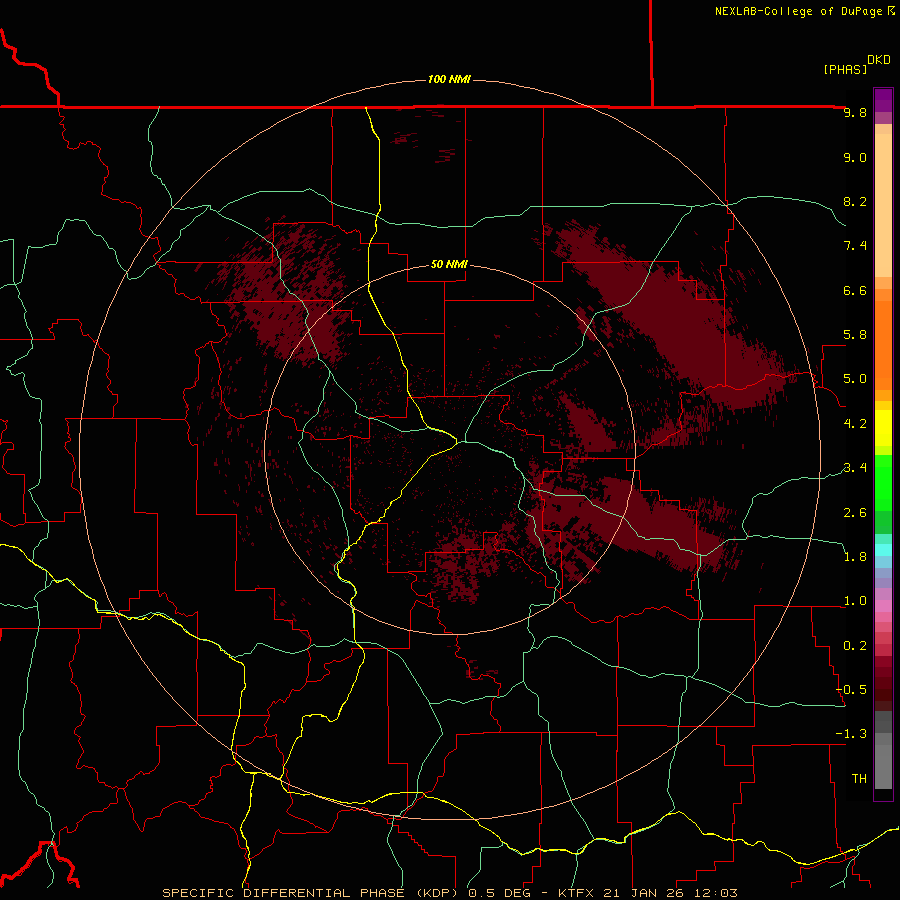Click the pink legend color band
Screen dimensions: 900x900
883,606
